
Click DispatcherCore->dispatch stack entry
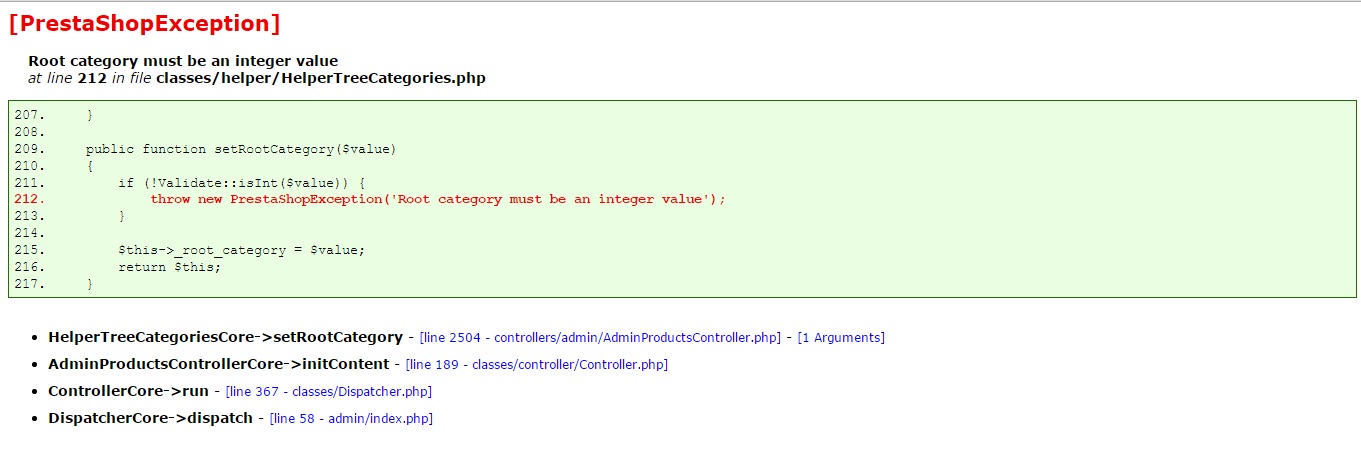click(150, 419)
